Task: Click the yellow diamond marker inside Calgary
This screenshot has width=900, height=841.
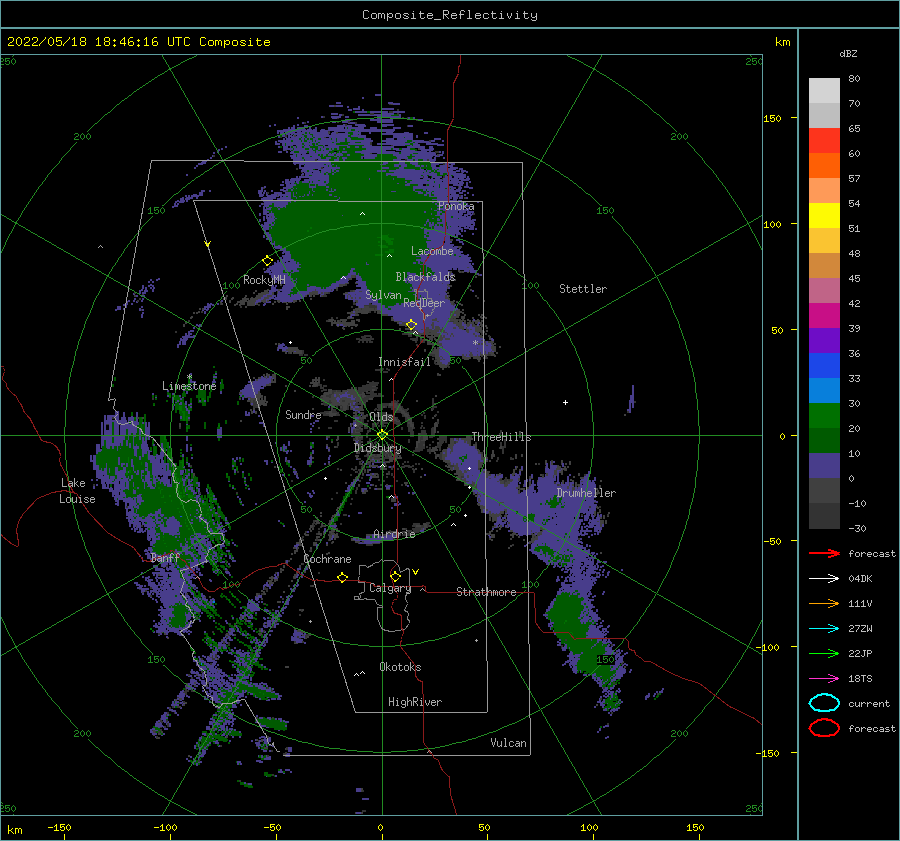Action: pyautogui.click(x=395, y=576)
